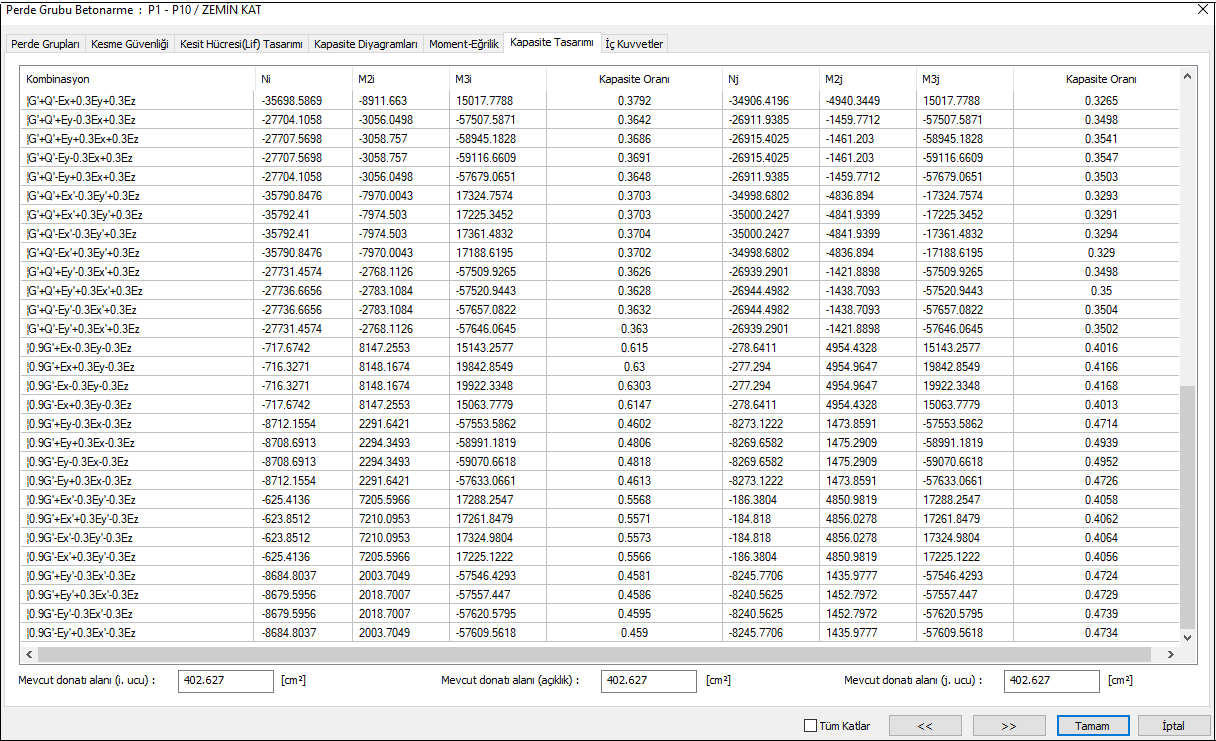This screenshot has height=741, width=1216.
Task: Click the next >> button
Action: click(x=1009, y=726)
